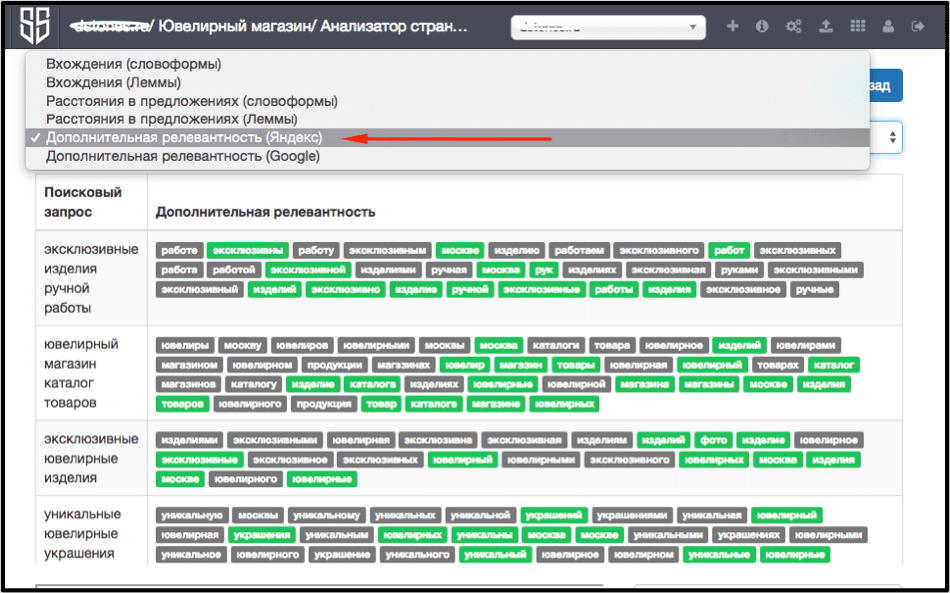
Task: Select "Вхождения (словоформы)" option
Action: tap(133, 64)
